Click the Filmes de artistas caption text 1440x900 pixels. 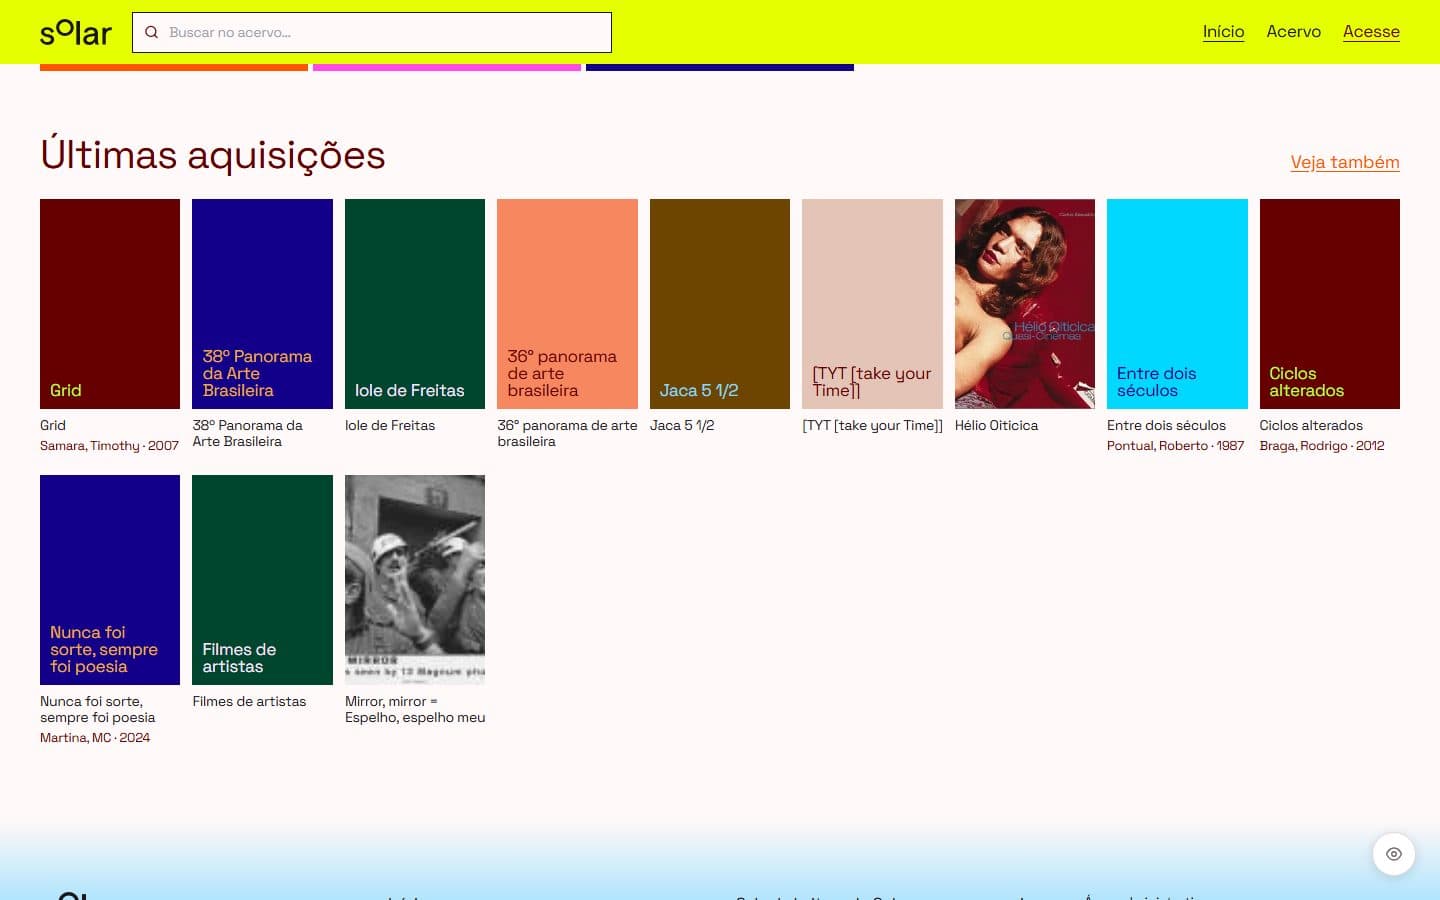coord(249,701)
